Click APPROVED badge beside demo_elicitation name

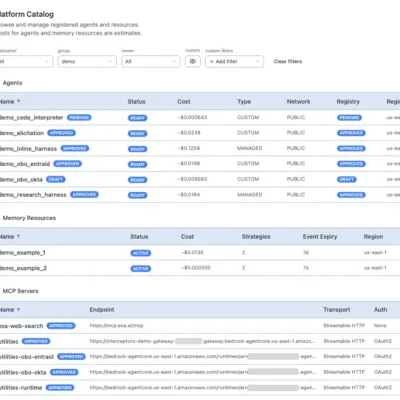click(x=61, y=133)
